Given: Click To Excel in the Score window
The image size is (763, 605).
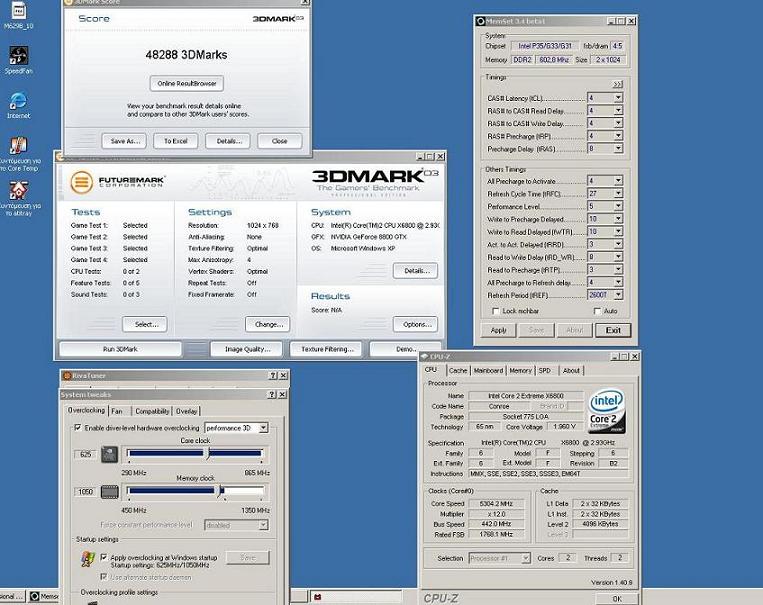Looking at the screenshot, I should (176, 141).
